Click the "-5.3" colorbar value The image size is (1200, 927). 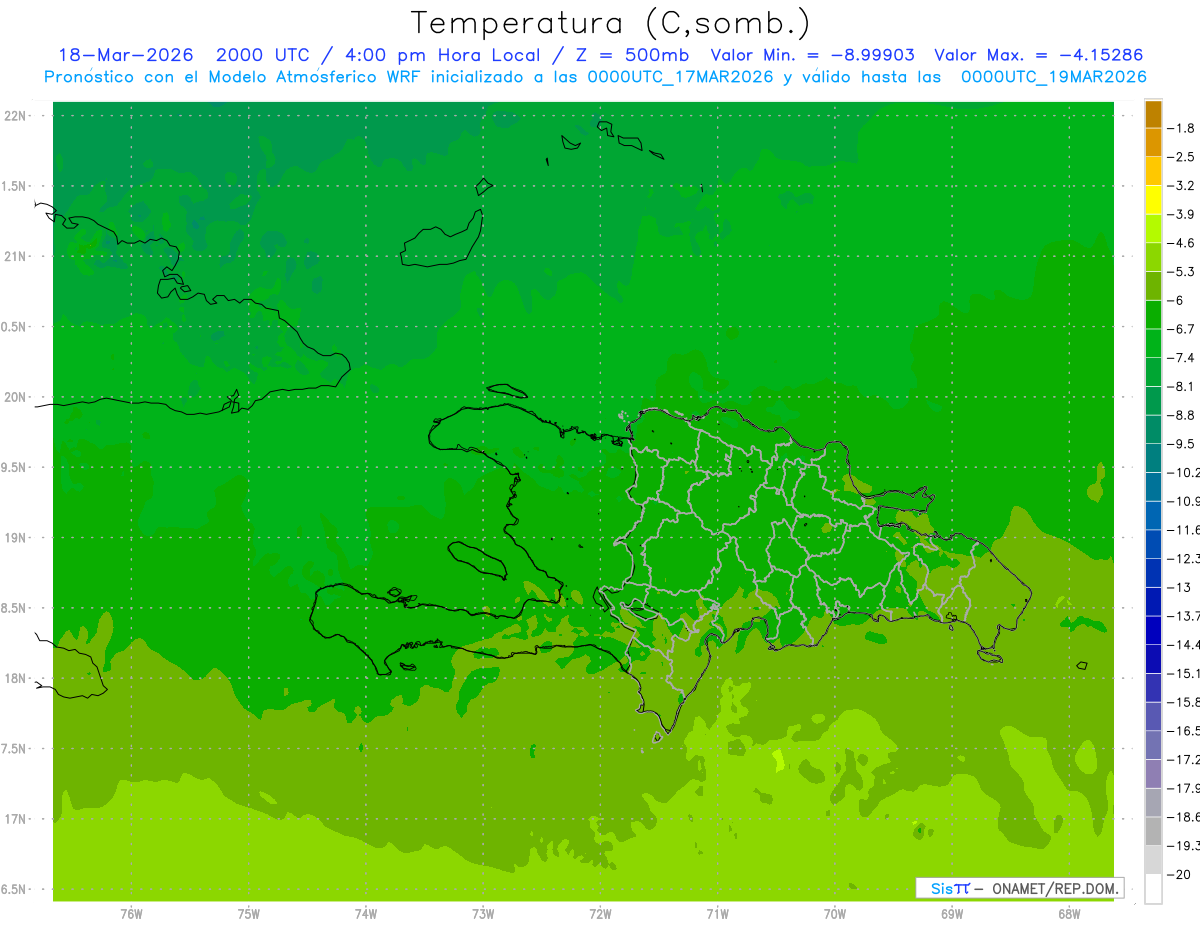(1182, 272)
